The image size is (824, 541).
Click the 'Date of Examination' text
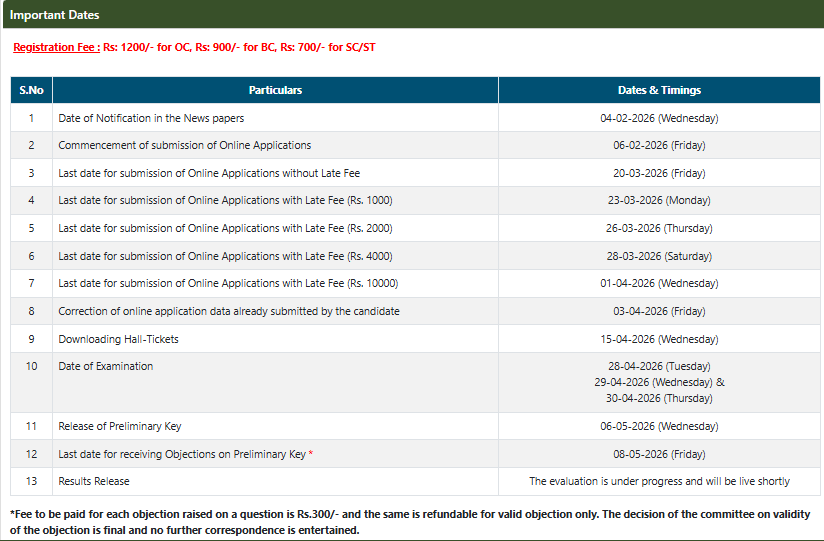[x=106, y=366]
